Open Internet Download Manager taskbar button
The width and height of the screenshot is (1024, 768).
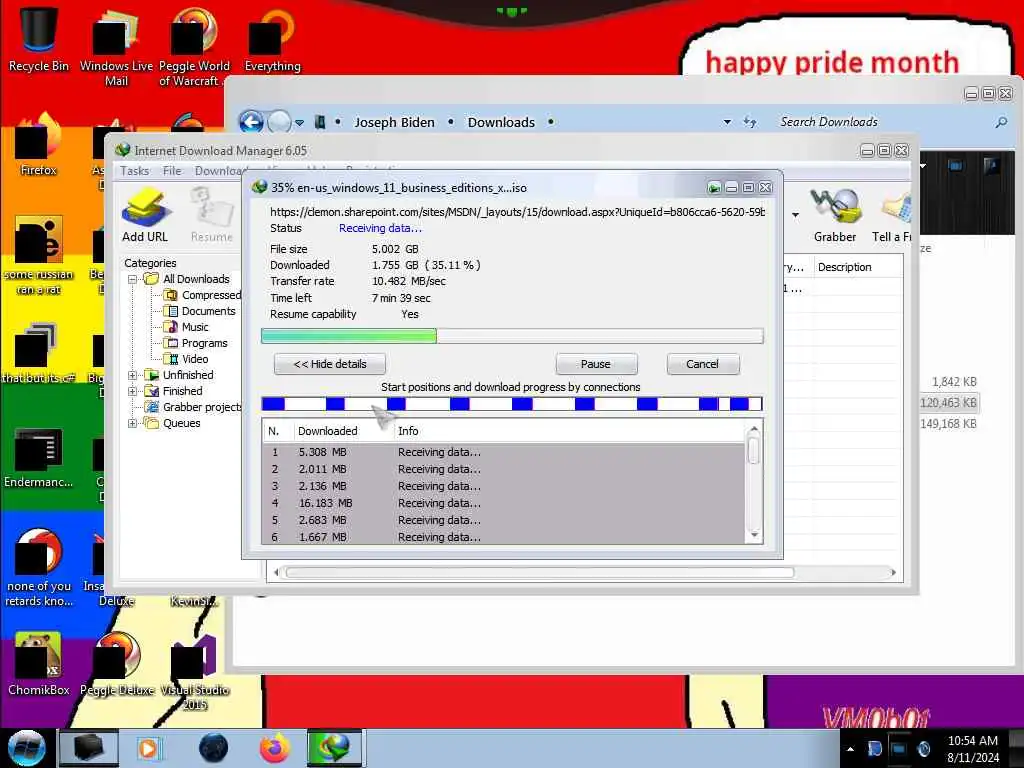coord(334,748)
